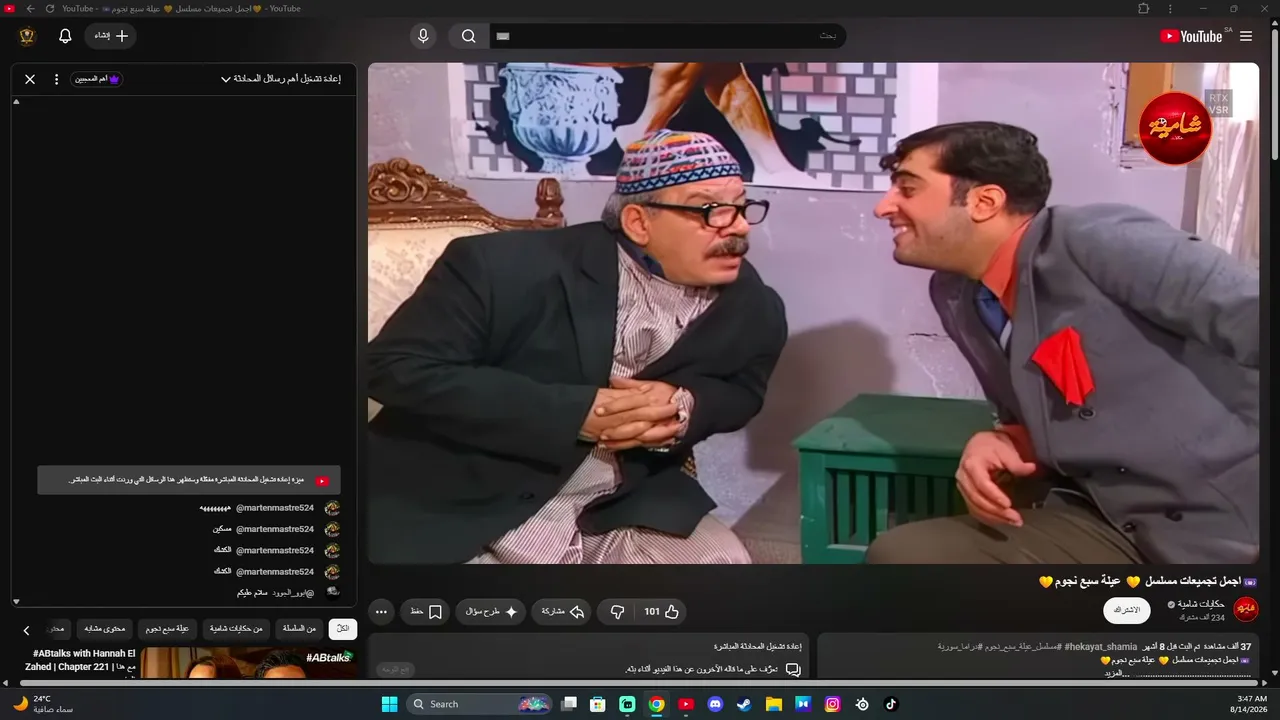This screenshot has height=720, width=1280.
Task: Show more filter chips with the arrow
Action: (27, 630)
